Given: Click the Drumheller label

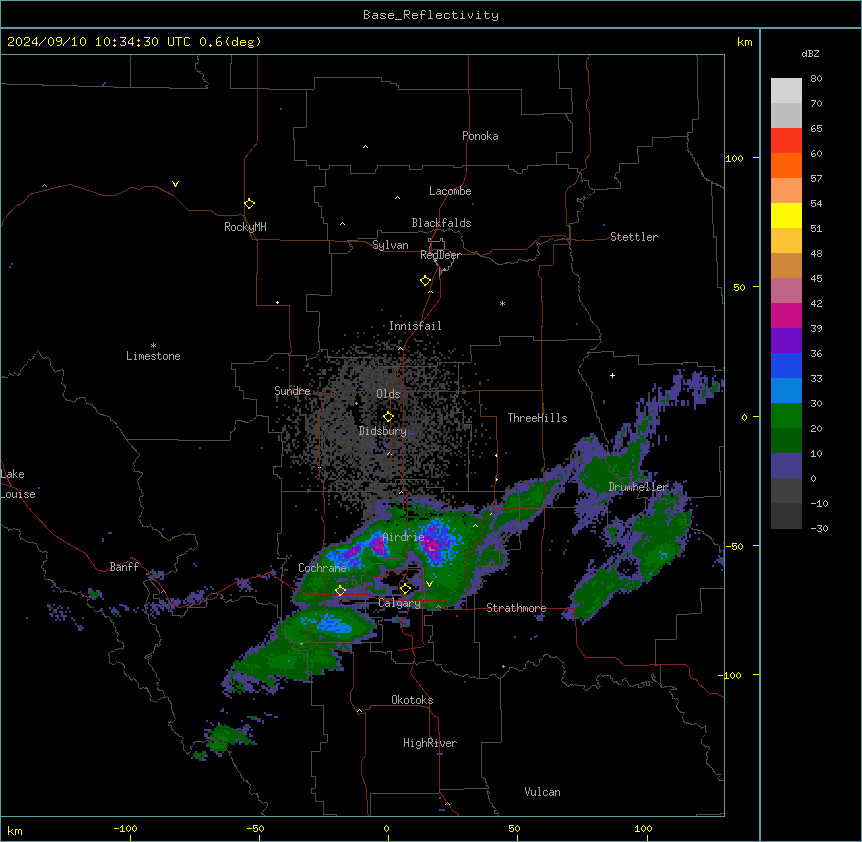Looking at the screenshot, I should click(x=638, y=487).
